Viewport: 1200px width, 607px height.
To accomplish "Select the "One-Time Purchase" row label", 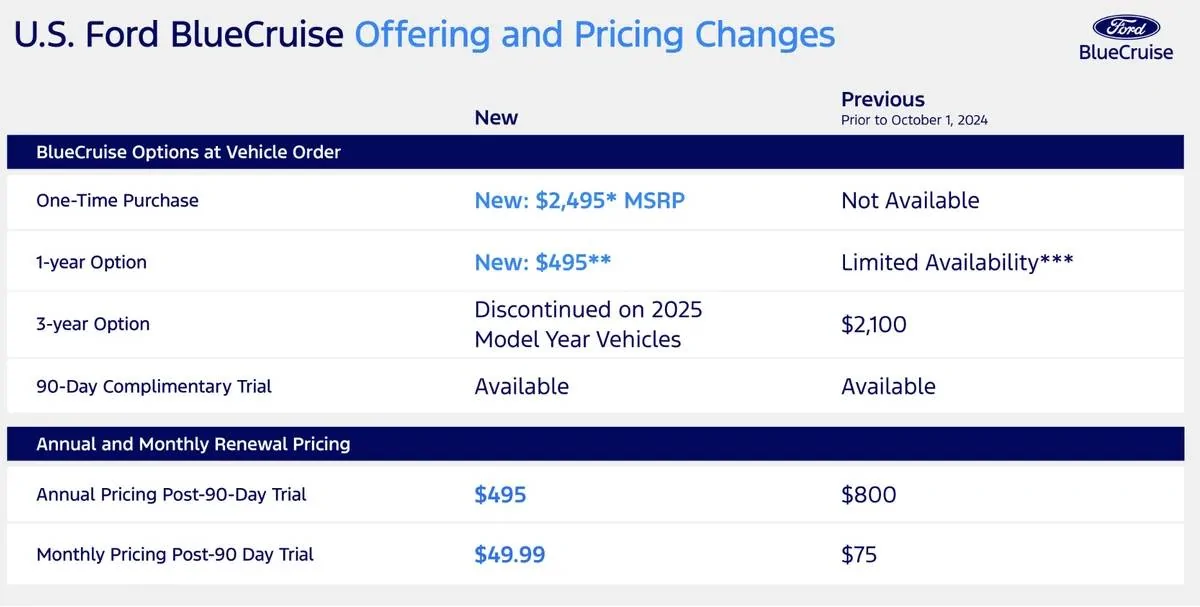I will coord(117,200).
